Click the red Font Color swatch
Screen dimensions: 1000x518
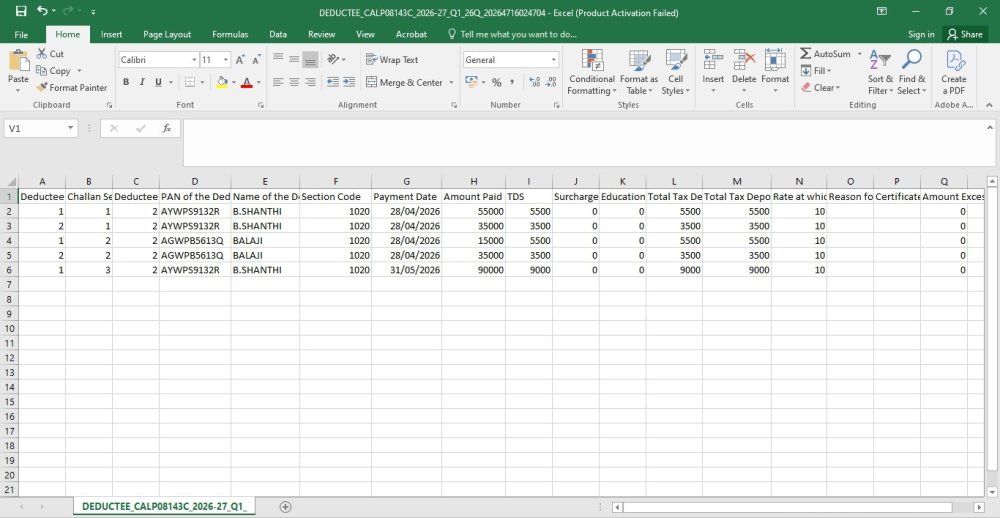(246, 82)
